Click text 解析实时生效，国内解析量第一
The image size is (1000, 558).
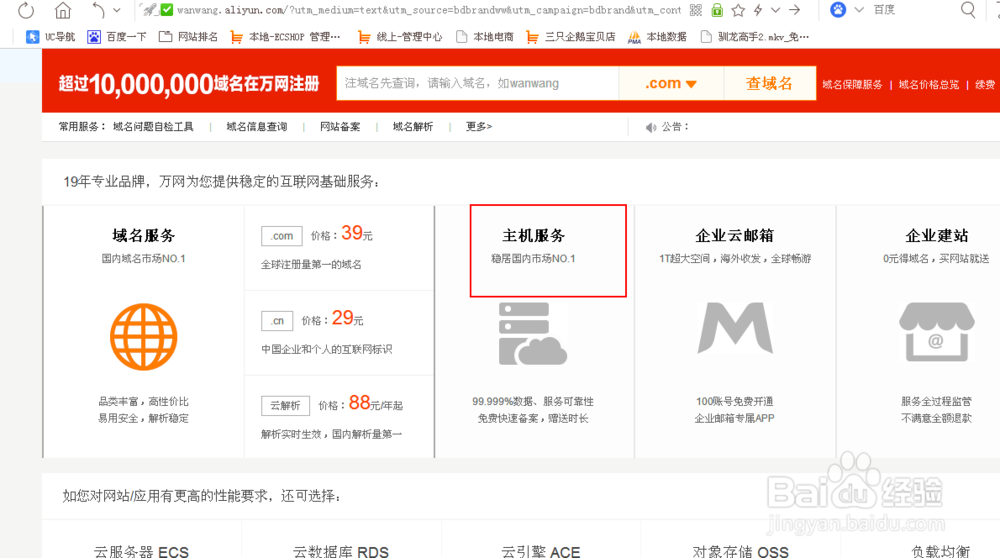pyautogui.click(x=332, y=434)
